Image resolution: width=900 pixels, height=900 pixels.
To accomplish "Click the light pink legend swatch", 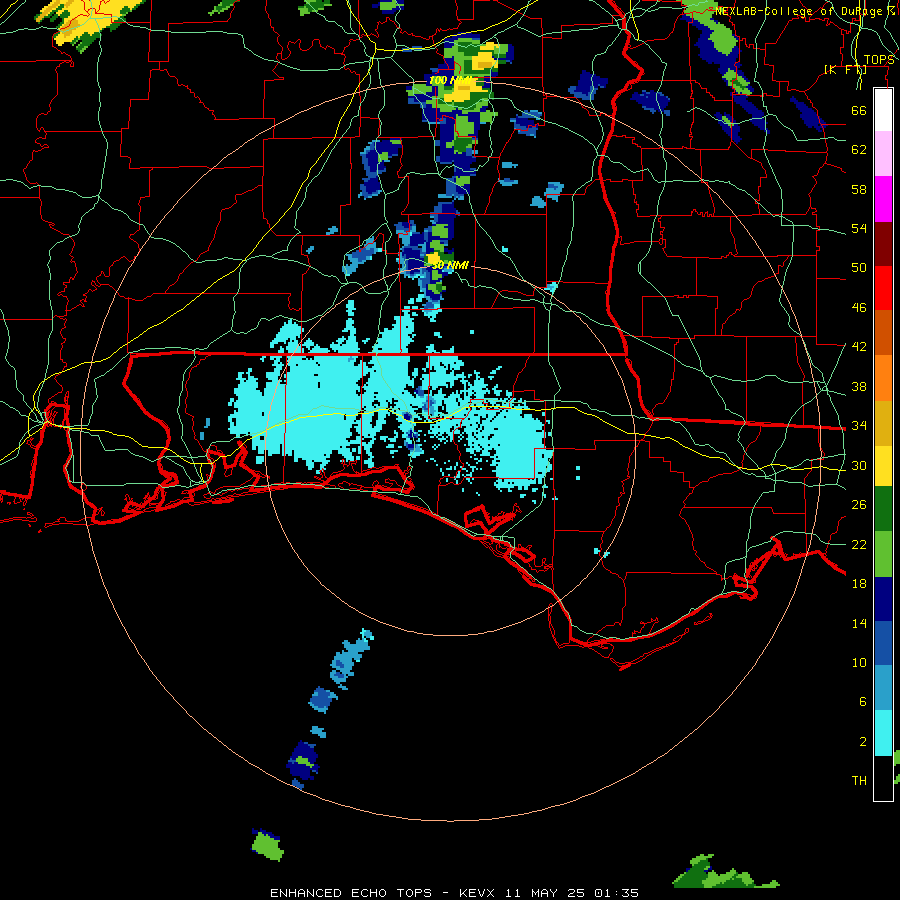I will 883,154.
